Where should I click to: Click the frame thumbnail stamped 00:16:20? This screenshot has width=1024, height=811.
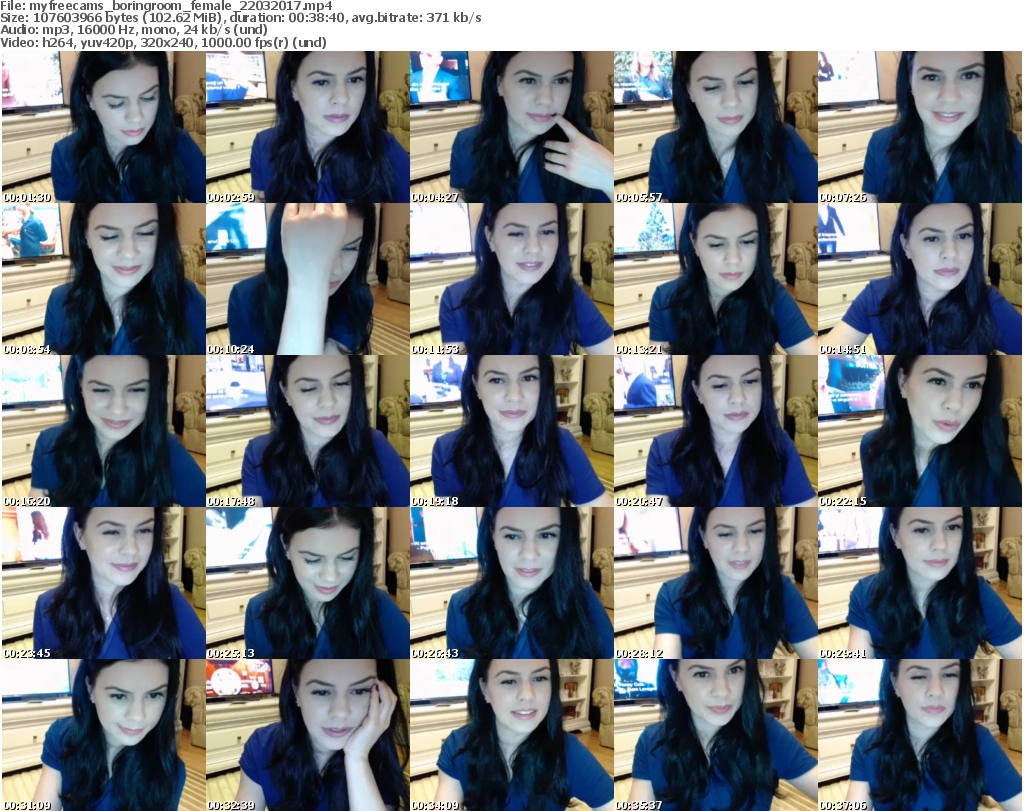(x=104, y=432)
